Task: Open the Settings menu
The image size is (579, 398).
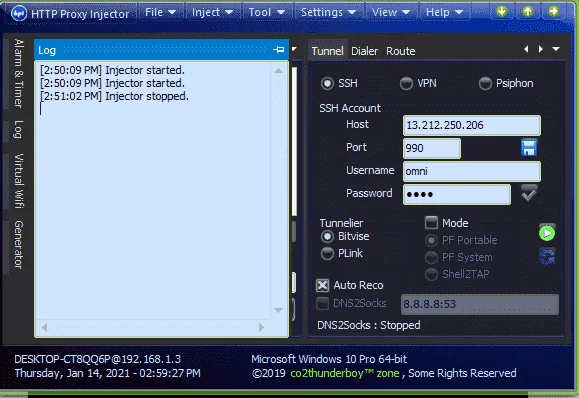Action: tap(328, 12)
